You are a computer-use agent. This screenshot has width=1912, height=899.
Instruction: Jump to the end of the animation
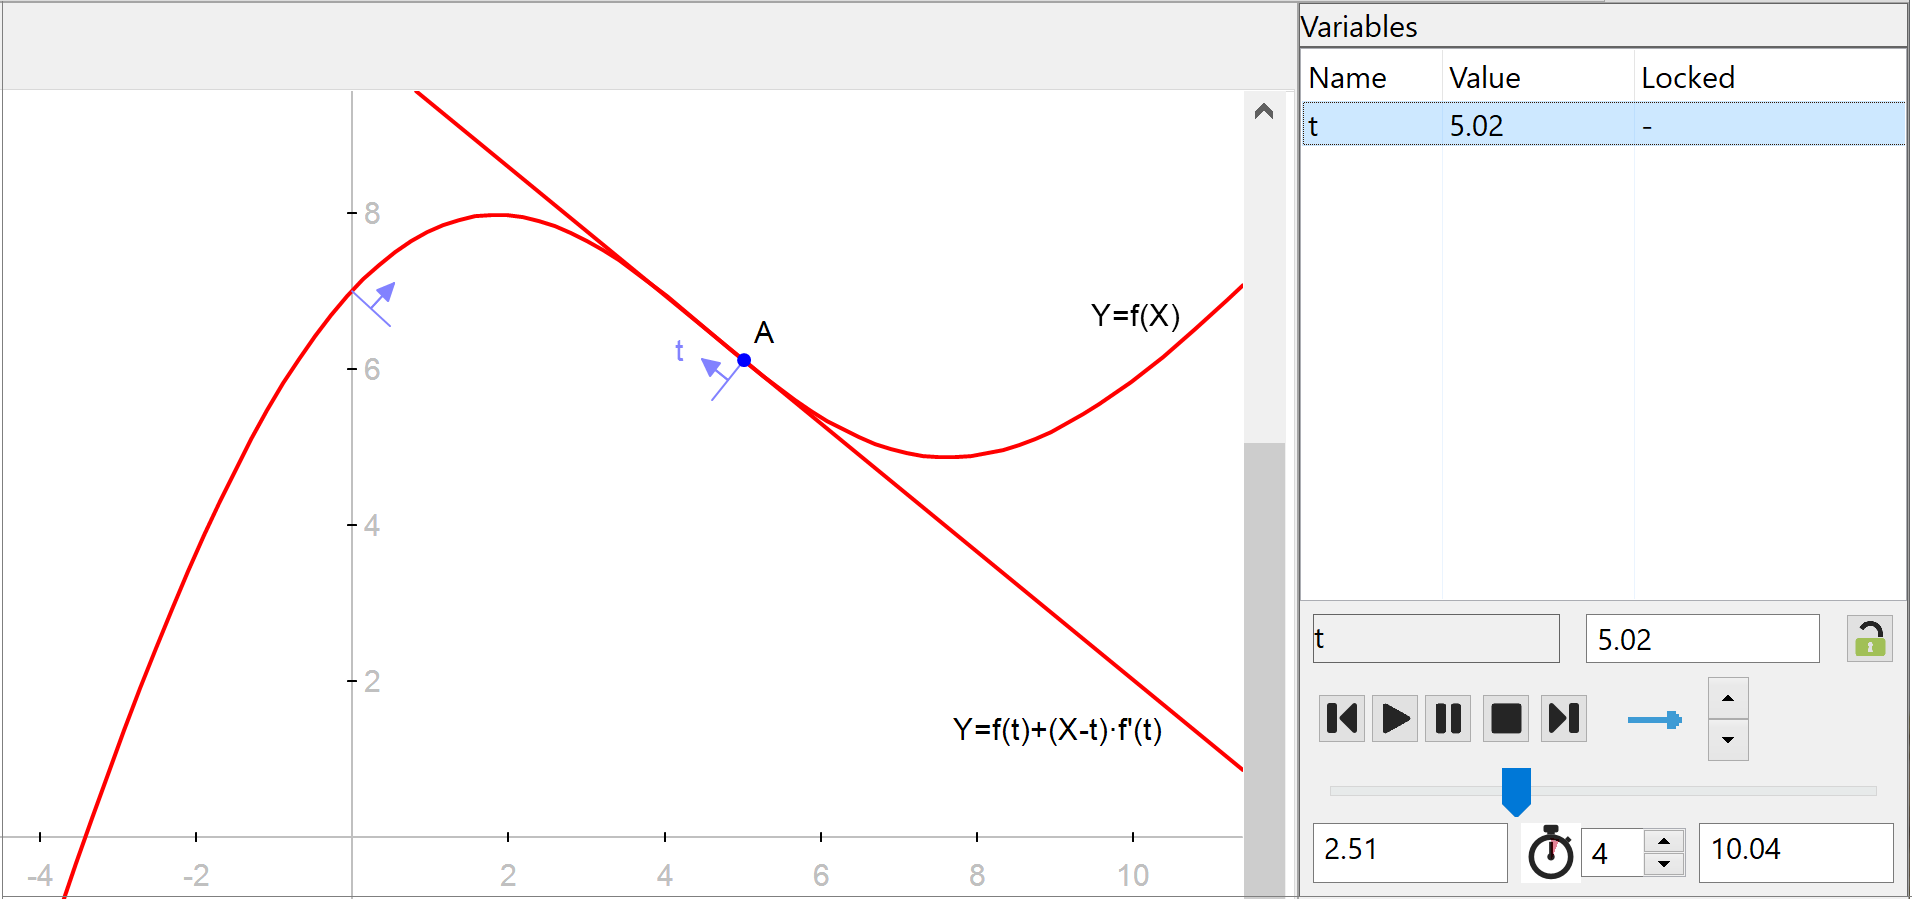pos(1564,719)
